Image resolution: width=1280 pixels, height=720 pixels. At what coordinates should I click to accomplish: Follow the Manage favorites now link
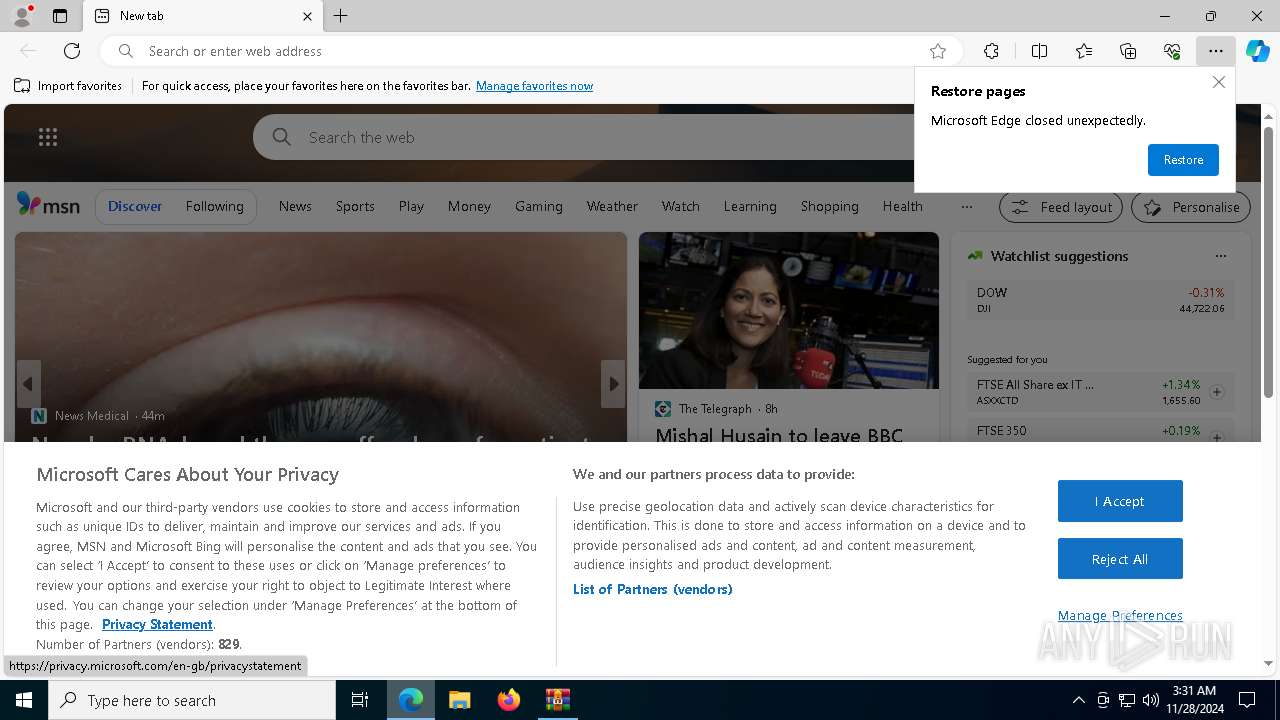click(534, 86)
